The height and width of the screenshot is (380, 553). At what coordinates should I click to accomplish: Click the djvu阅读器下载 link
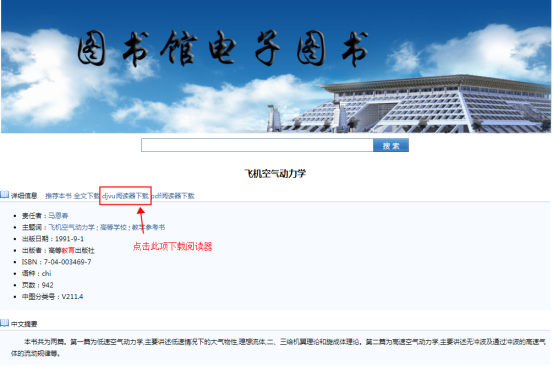pyautogui.click(x=125, y=196)
